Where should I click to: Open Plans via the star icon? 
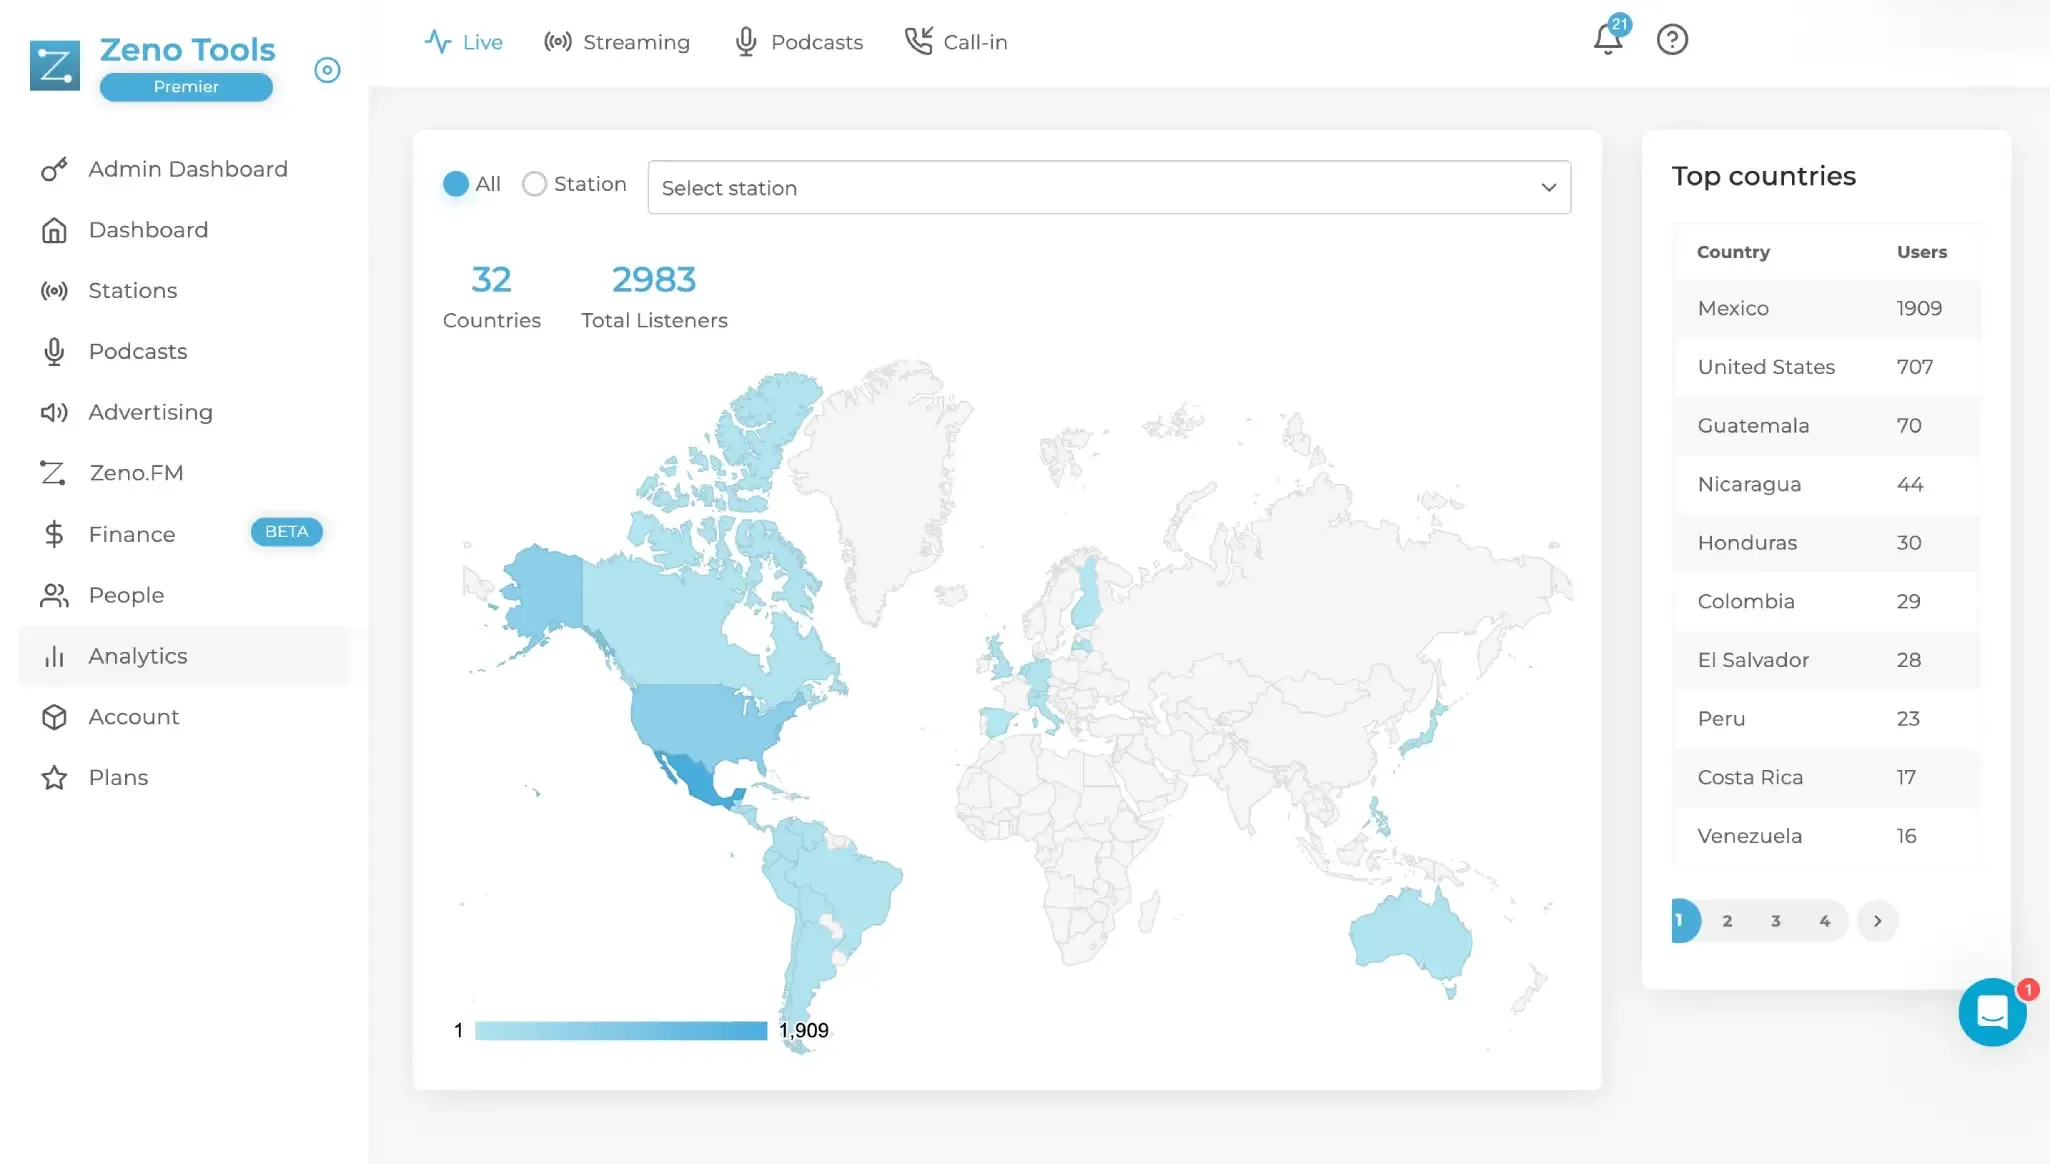[54, 778]
